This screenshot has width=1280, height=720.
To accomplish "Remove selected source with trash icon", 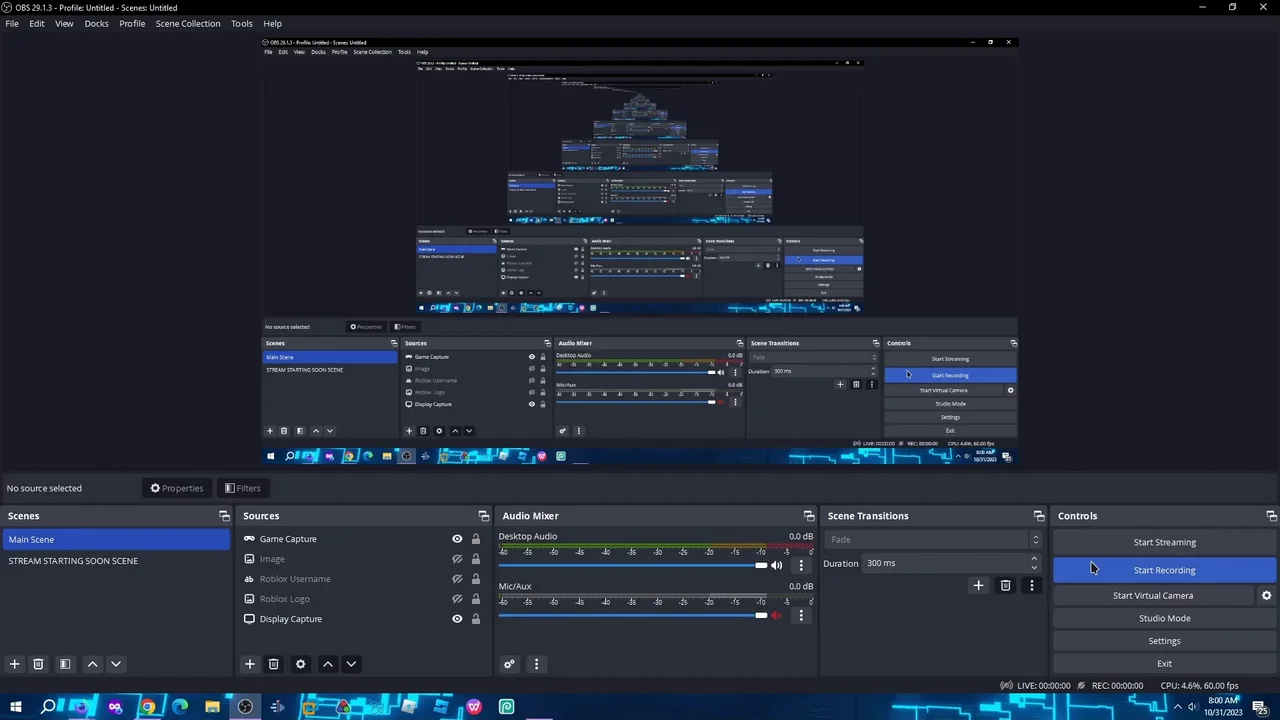I will (x=273, y=664).
